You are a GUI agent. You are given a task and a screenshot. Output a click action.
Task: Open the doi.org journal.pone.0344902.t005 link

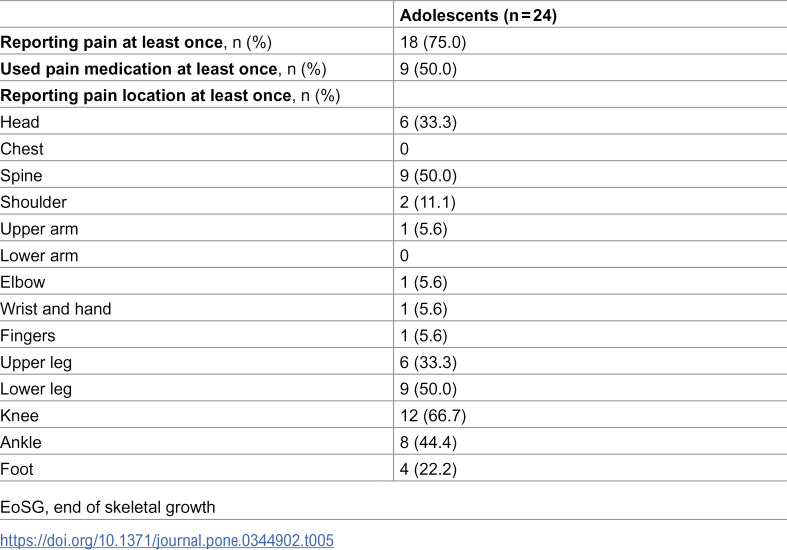(x=167, y=540)
